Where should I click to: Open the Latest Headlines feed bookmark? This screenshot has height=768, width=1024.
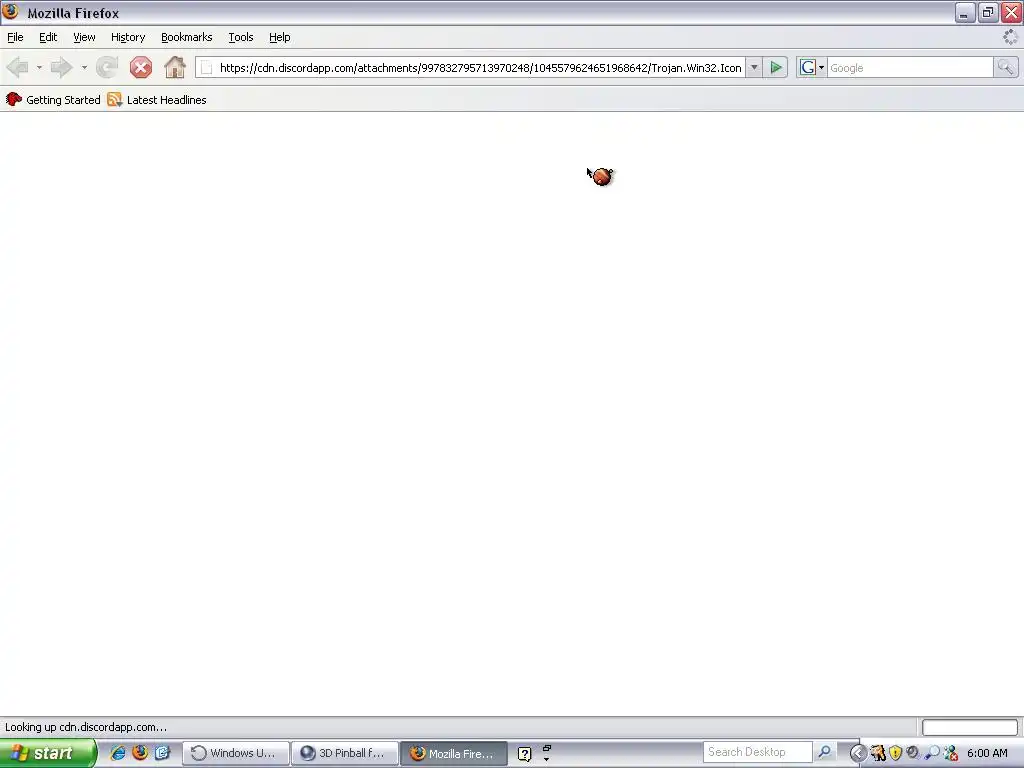(157, 100)
